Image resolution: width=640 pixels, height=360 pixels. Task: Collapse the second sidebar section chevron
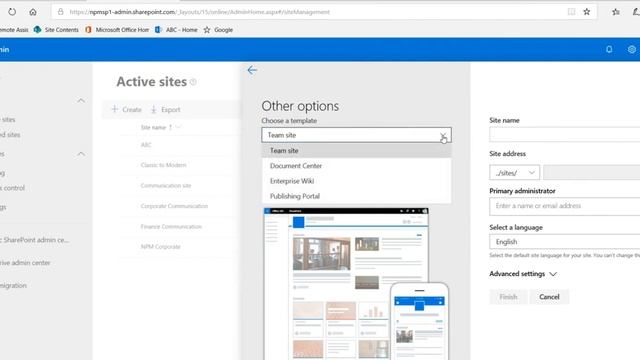click(81, 154)
